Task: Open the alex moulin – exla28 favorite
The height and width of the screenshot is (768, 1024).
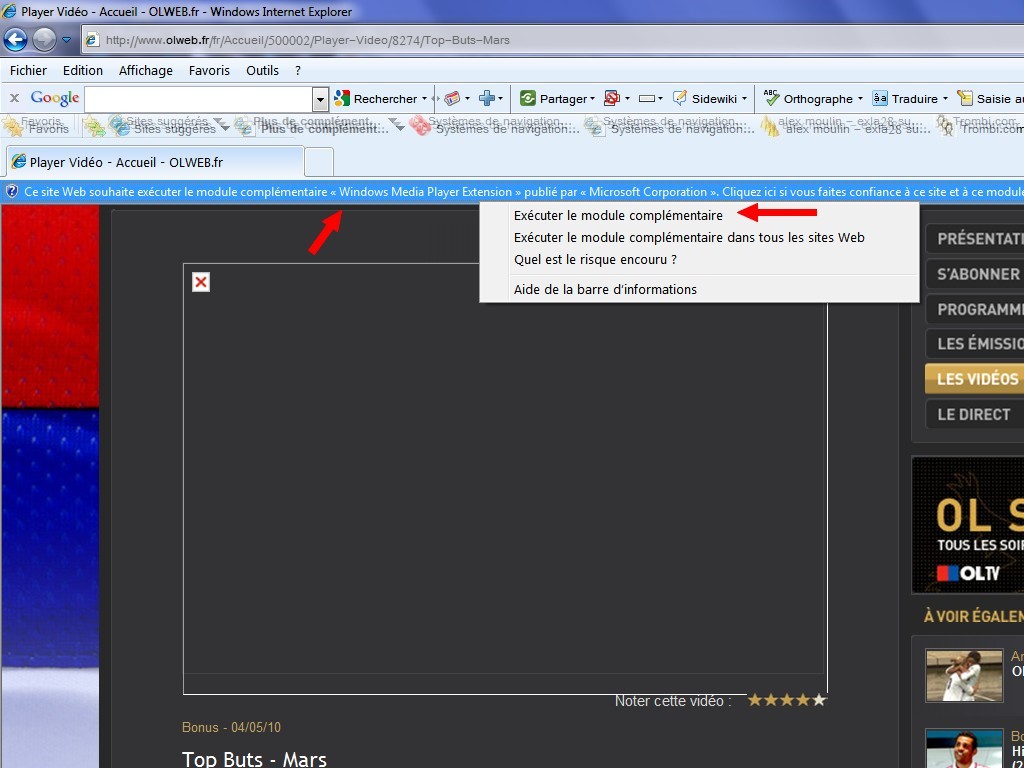Action: (x=846, y=126)
